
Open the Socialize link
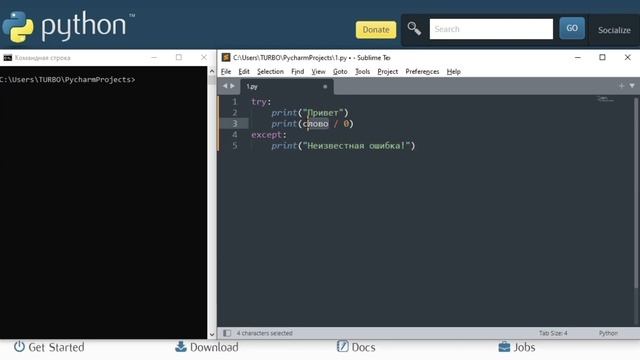click(x=614, y=30)
